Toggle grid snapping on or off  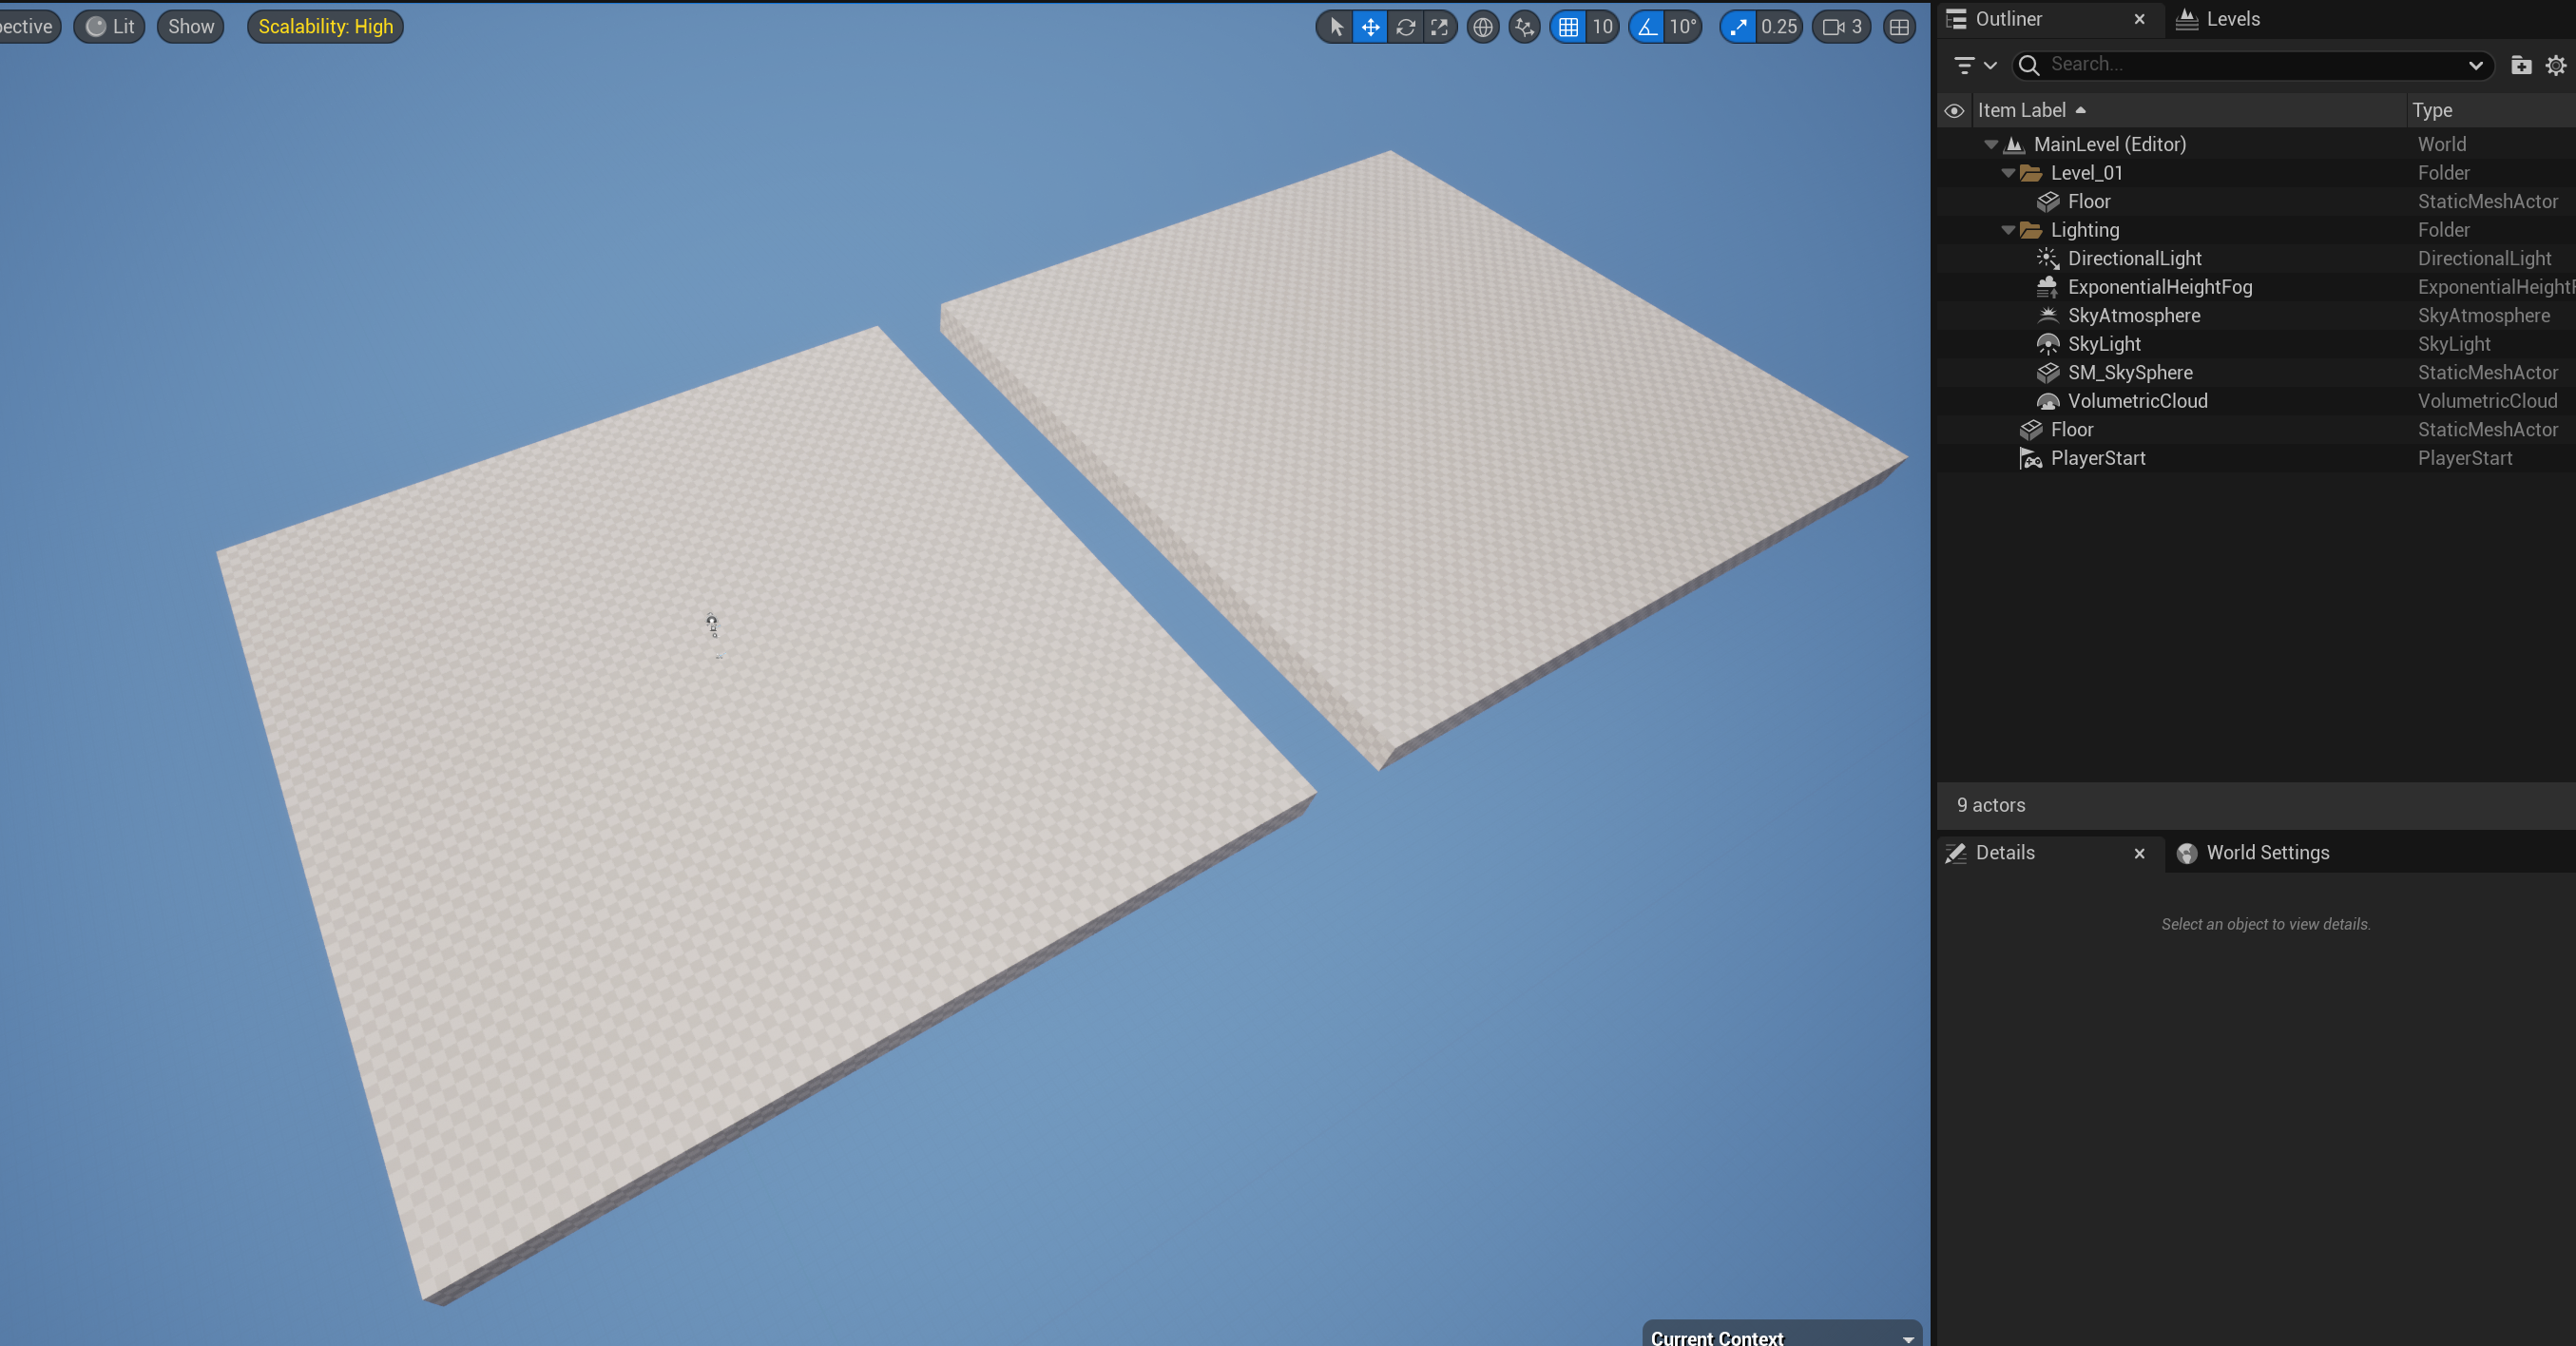point(1568,27)
